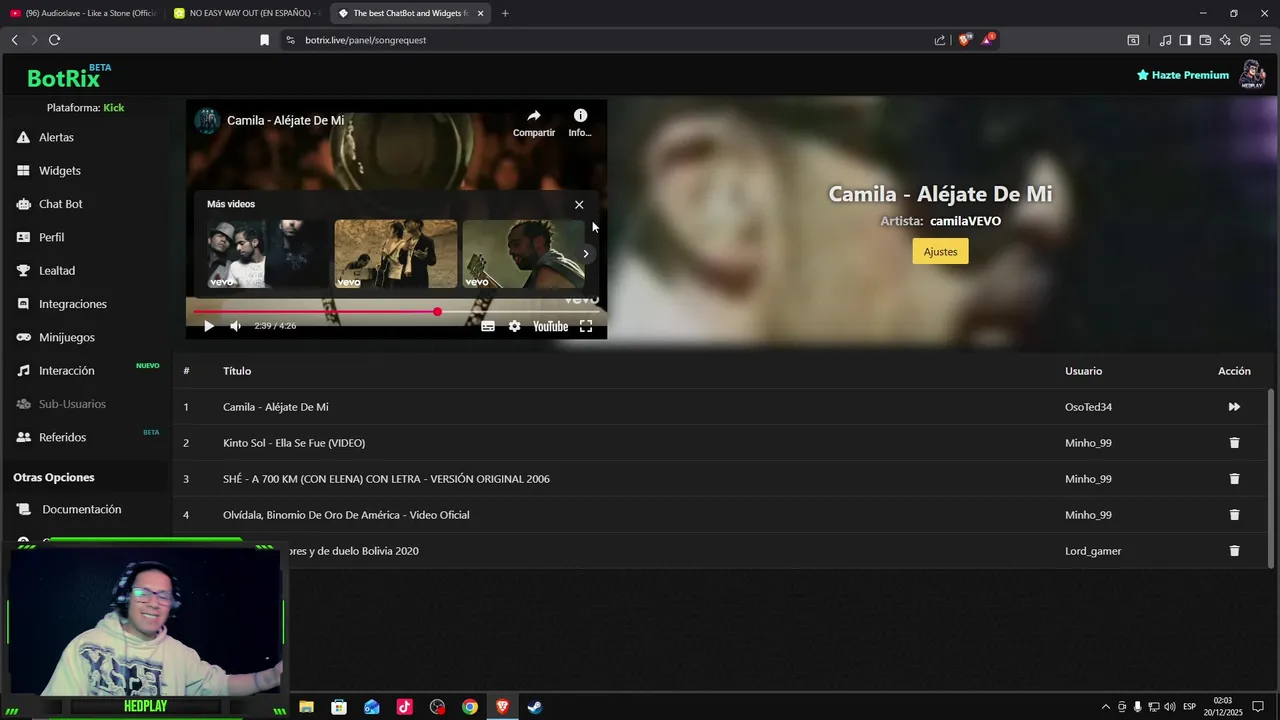Click user Lord_gamer in the list
1280x720 pixels.
[1093, 551]
